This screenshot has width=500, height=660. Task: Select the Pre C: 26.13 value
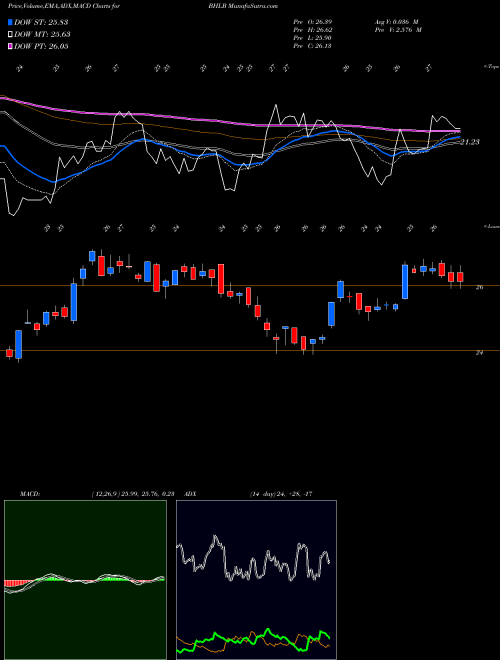[x=313, y=46]
